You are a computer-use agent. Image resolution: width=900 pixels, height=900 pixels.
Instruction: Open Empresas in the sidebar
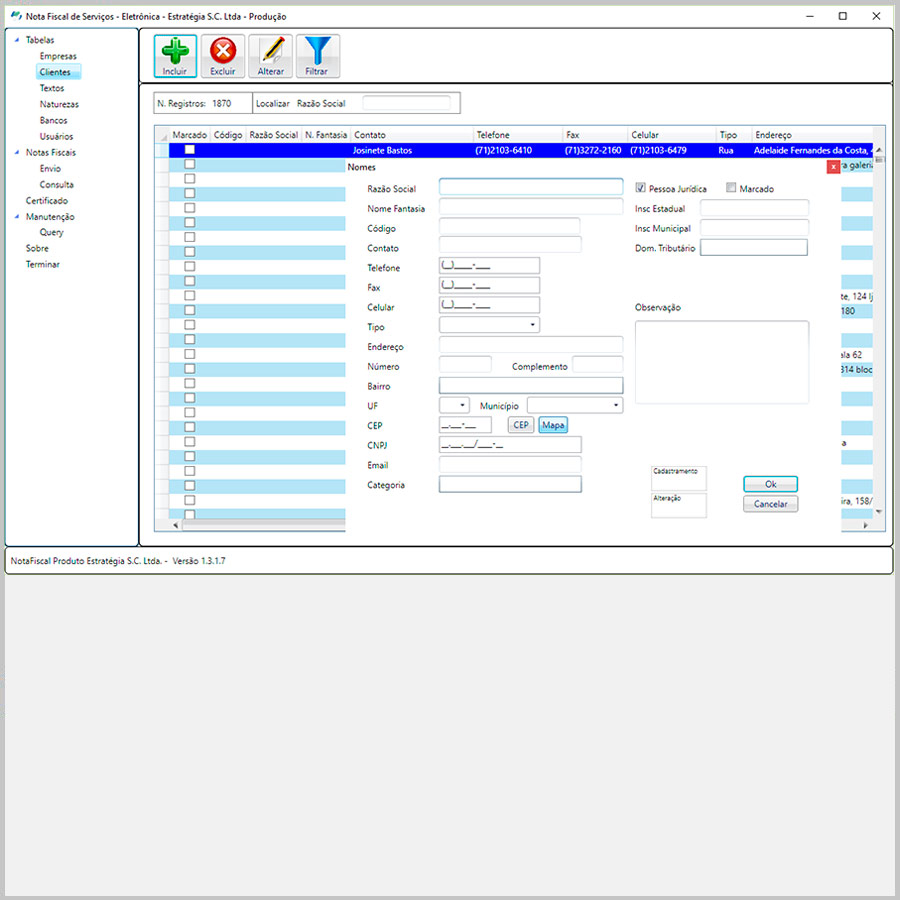58,56
